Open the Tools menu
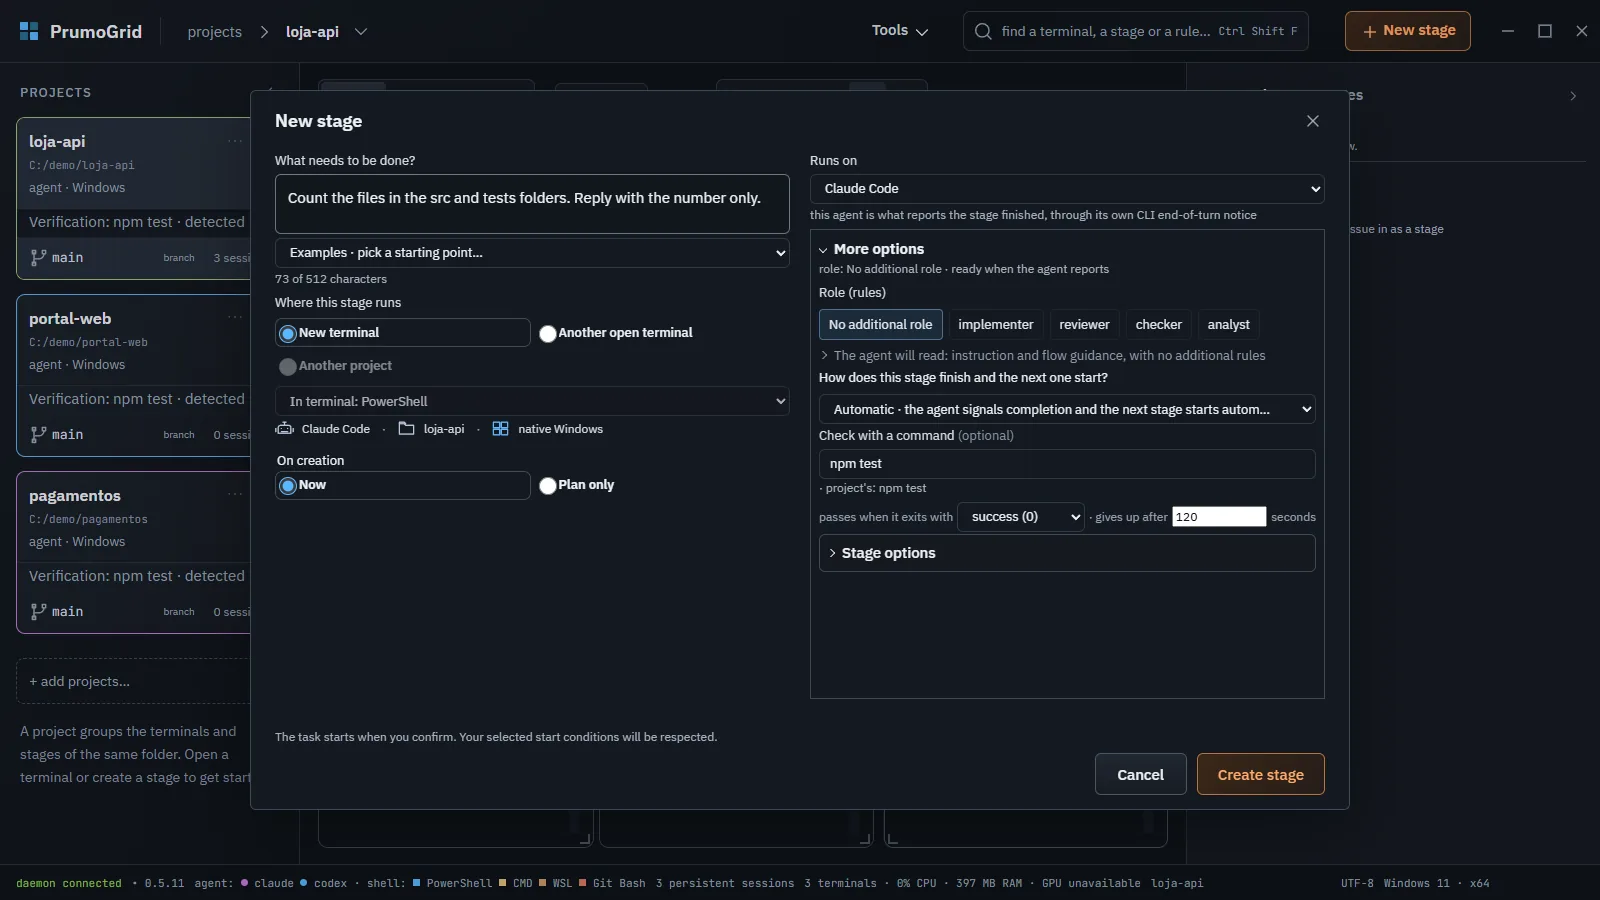1600x900 pixels. [900, 31]
